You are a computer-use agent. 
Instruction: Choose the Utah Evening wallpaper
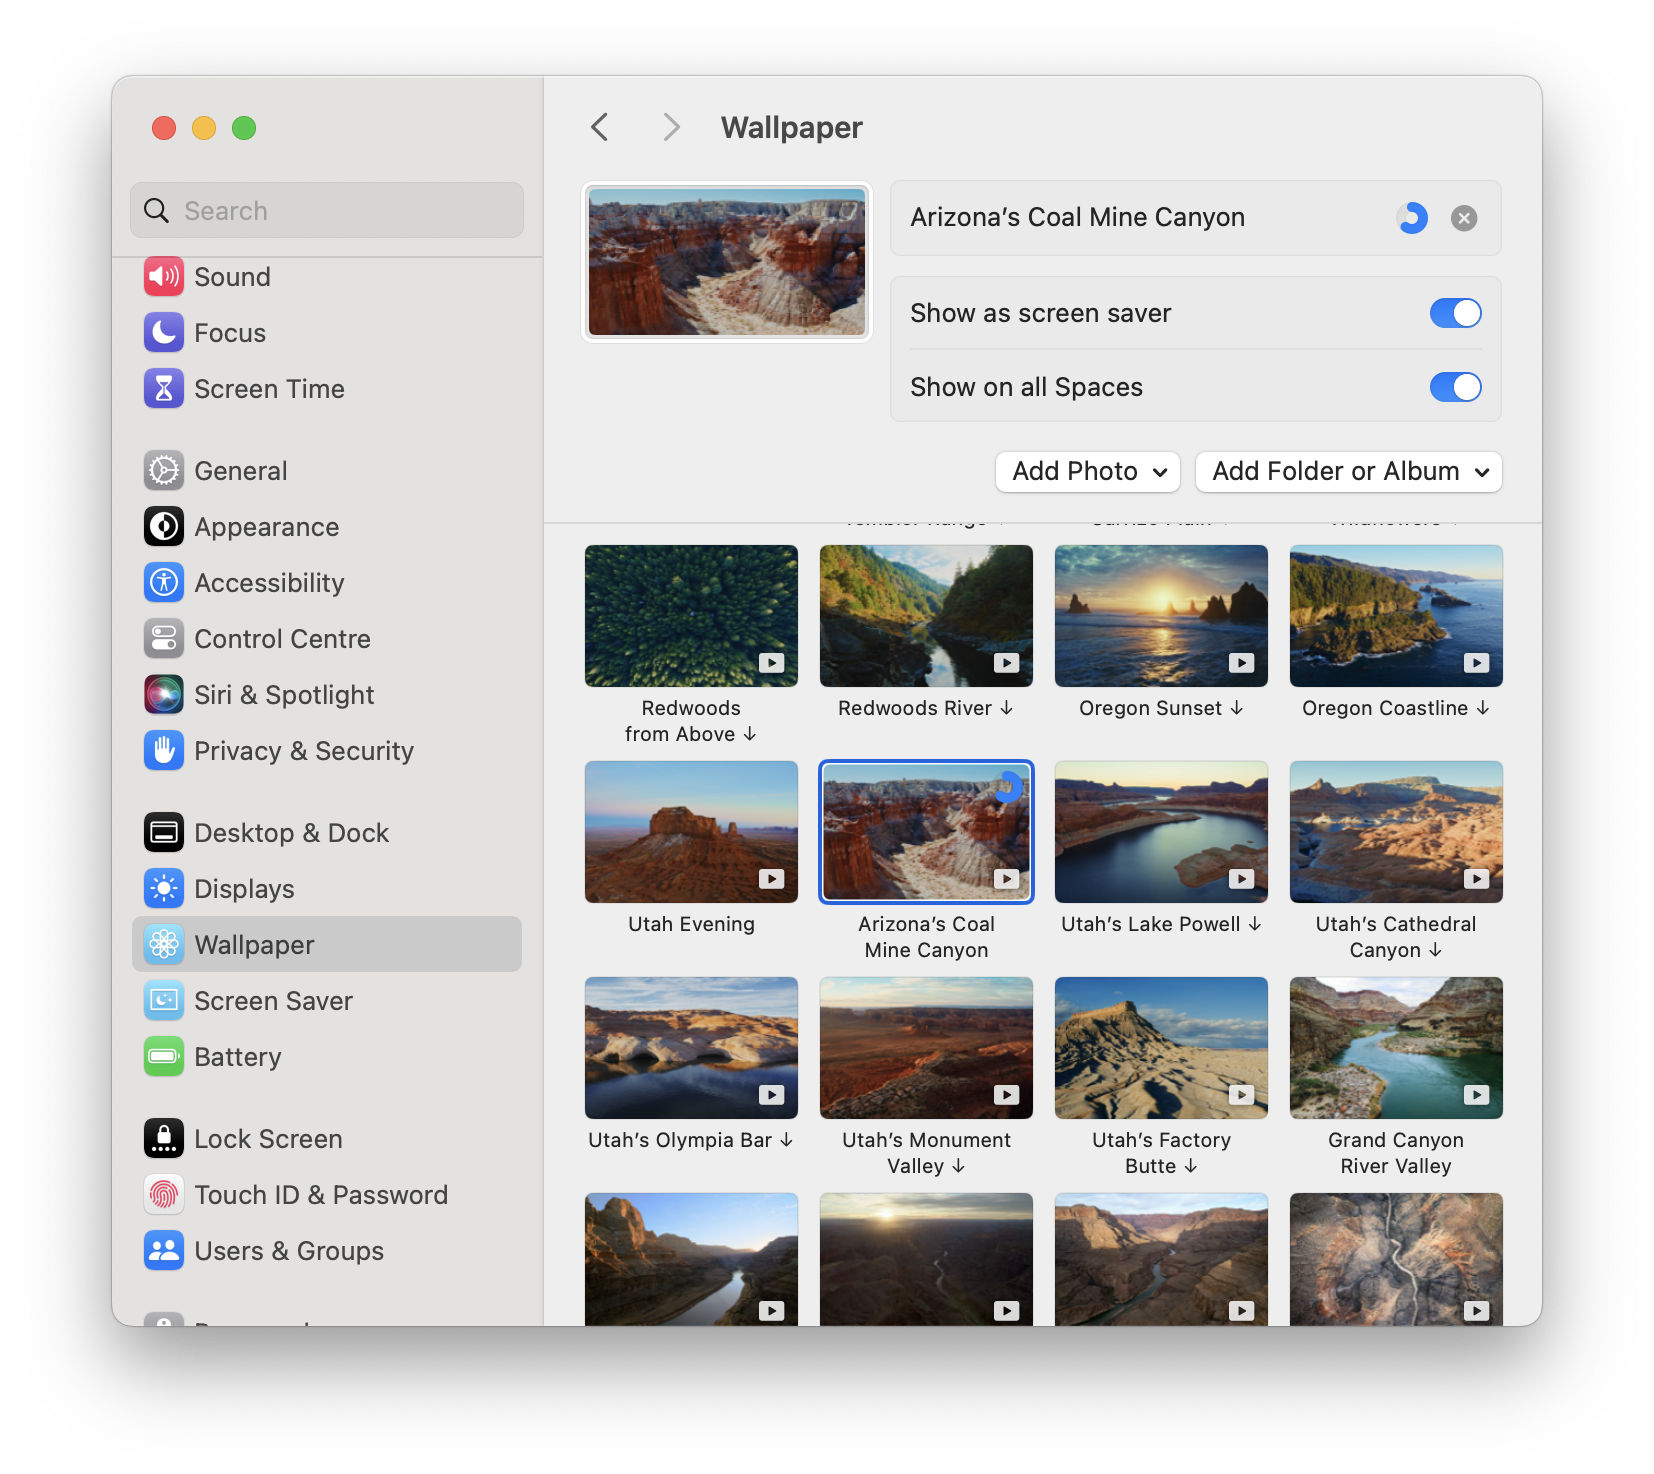691,832
